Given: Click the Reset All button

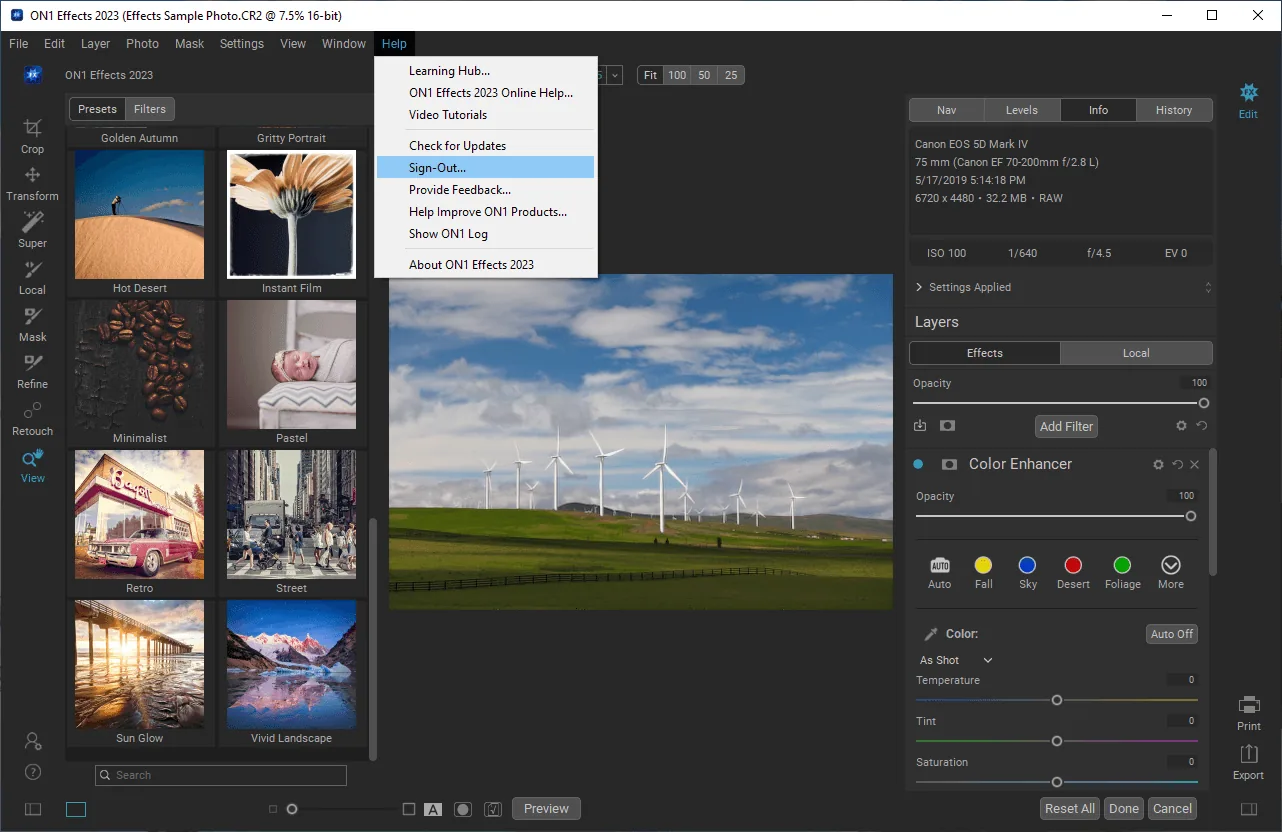Looking at the screenshot, I should [x=1070, y=809].
